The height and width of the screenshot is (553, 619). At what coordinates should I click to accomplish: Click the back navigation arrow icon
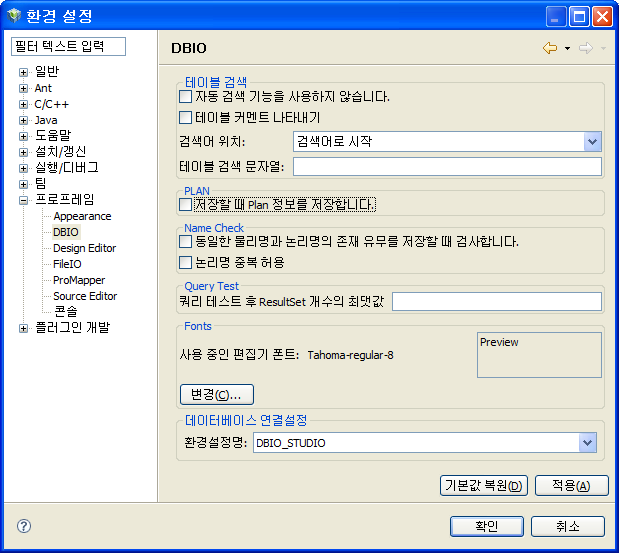tap(549, 48)
